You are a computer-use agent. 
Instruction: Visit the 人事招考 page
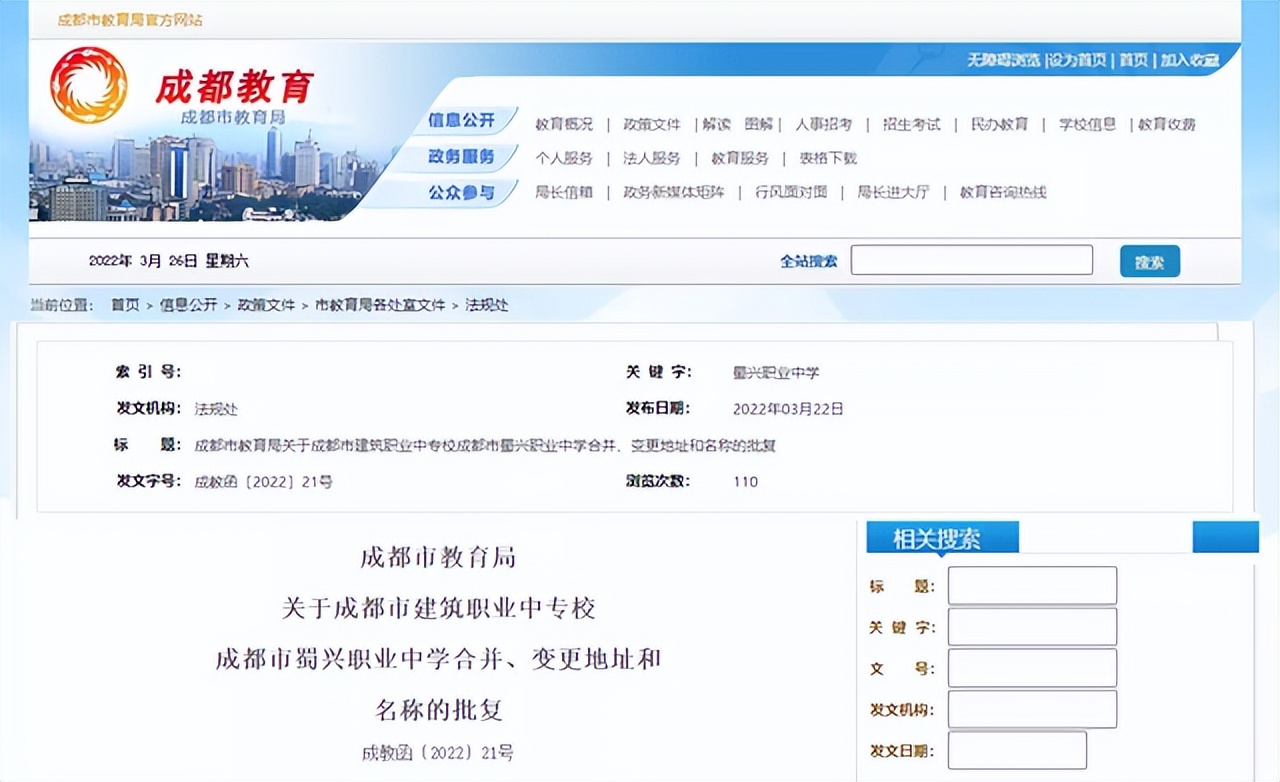point(824,125)
